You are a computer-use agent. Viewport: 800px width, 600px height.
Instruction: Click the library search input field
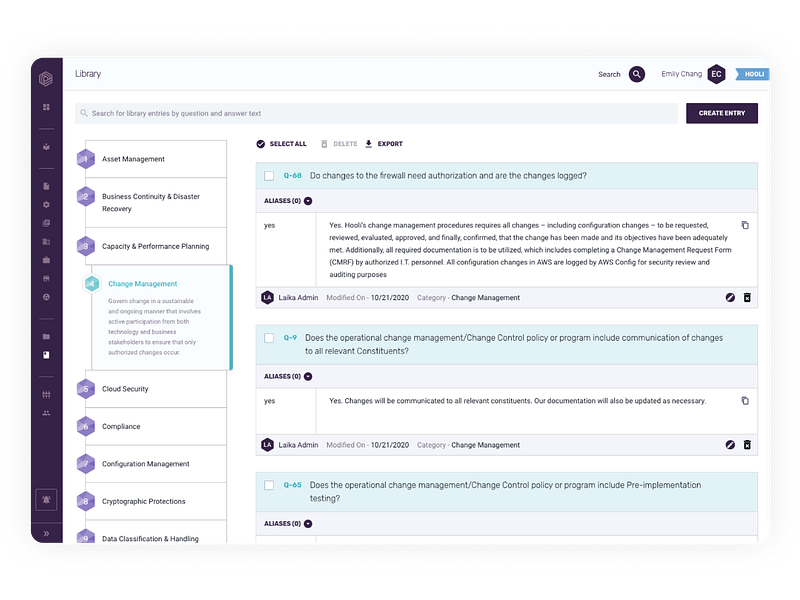click(377, 113)
